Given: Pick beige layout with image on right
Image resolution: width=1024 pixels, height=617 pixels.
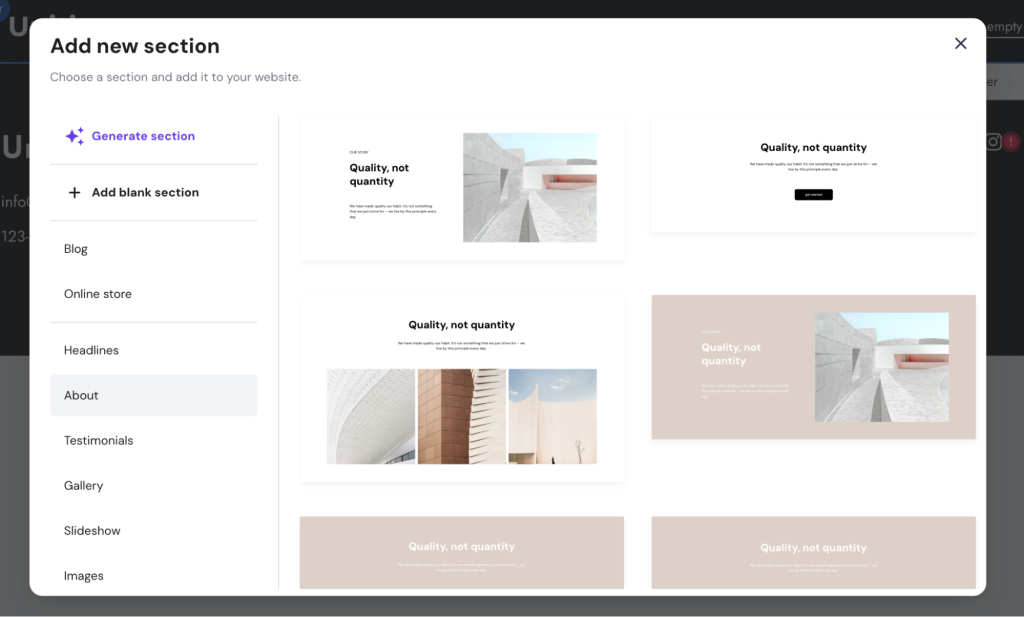Looking at the screenshot, I should [813, 367].
